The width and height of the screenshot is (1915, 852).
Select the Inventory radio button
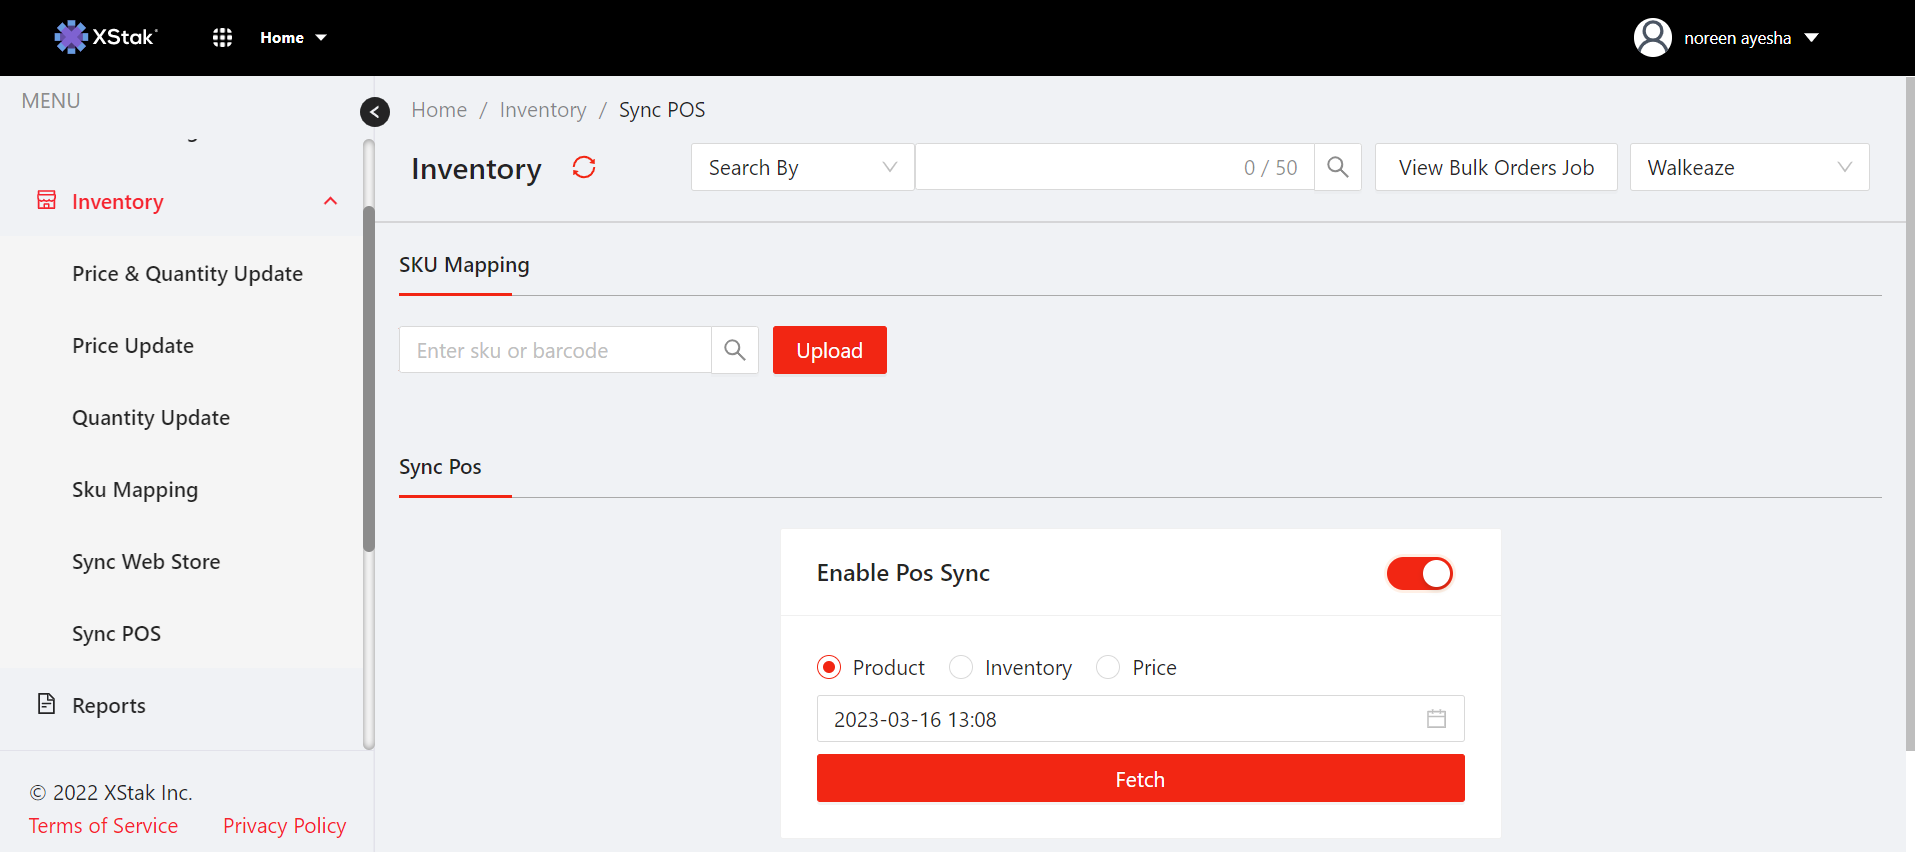click(x=961, y=667)
